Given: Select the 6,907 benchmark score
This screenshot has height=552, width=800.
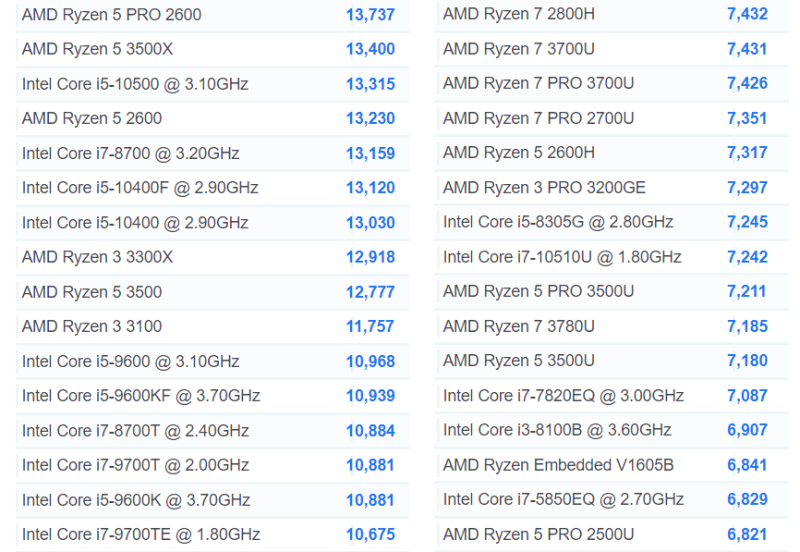Looking at the screenshot, I should (747, 430).
